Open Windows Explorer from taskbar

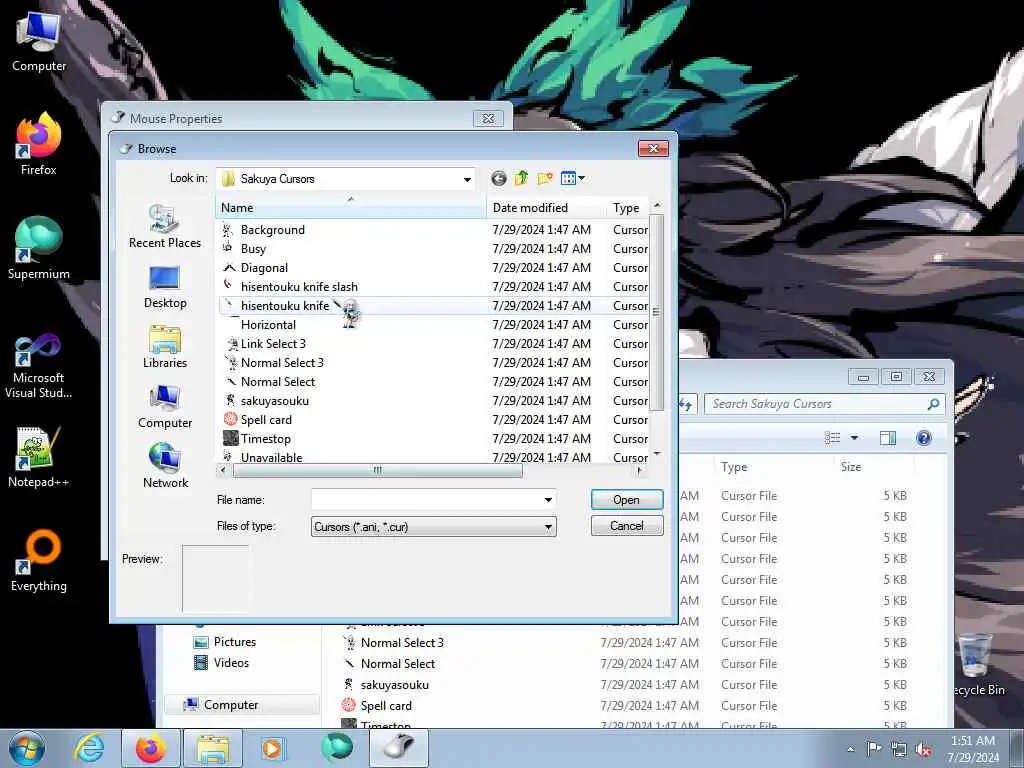tap(213, 748)
